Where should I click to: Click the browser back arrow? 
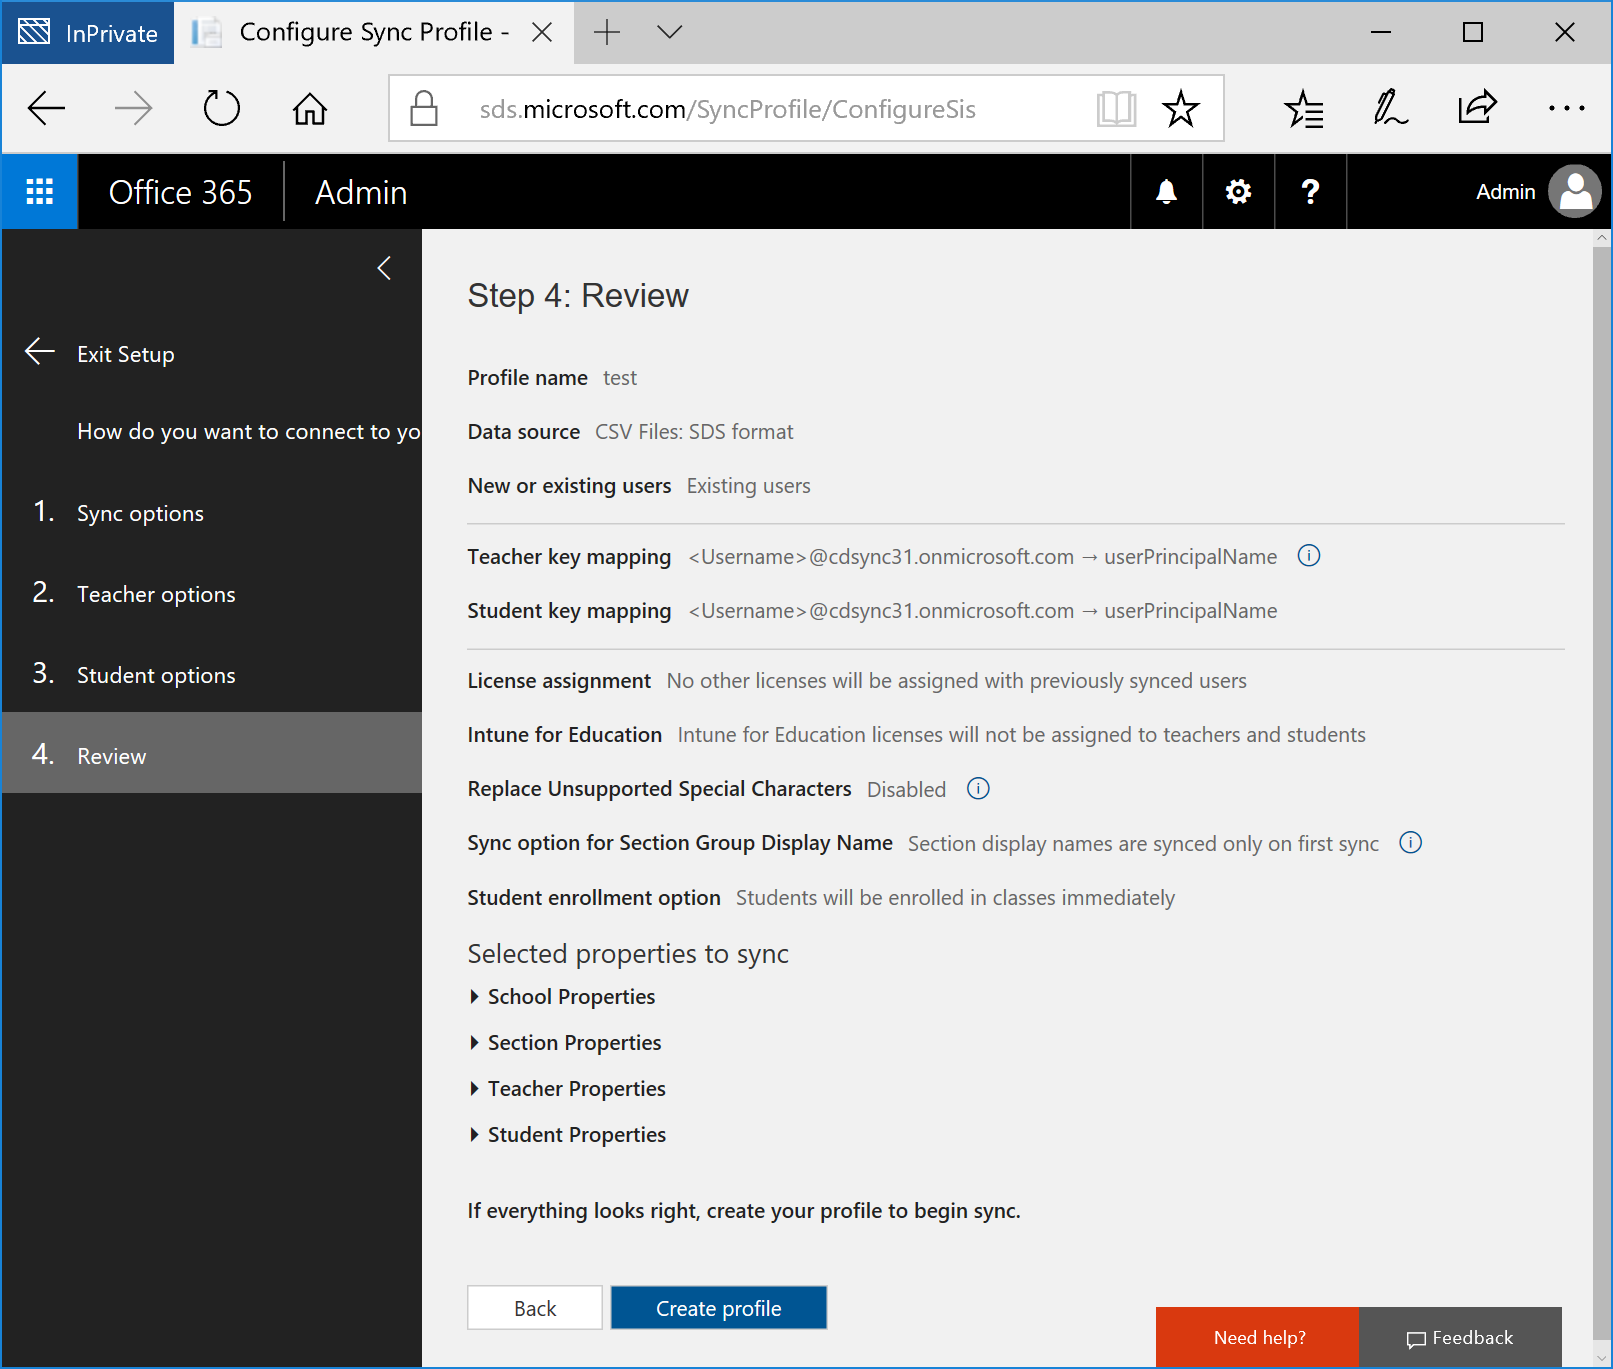pyautogui.click(x=46, y=108)
